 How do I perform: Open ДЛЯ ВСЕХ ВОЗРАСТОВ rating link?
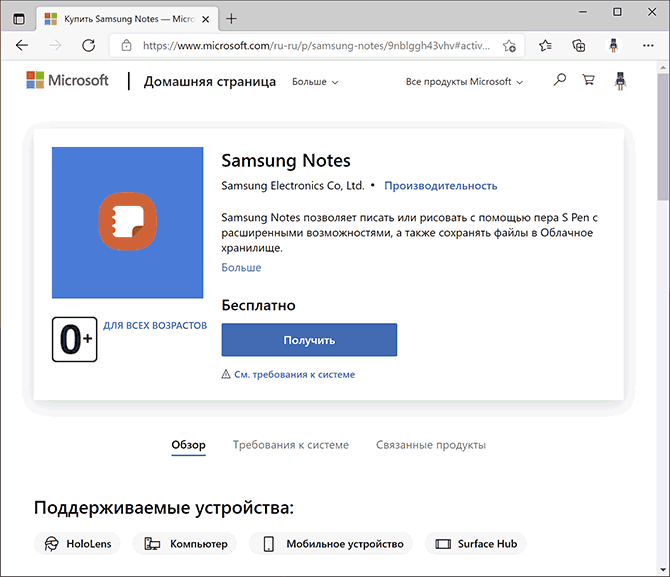pyautogui.click(x=155, y=325)
